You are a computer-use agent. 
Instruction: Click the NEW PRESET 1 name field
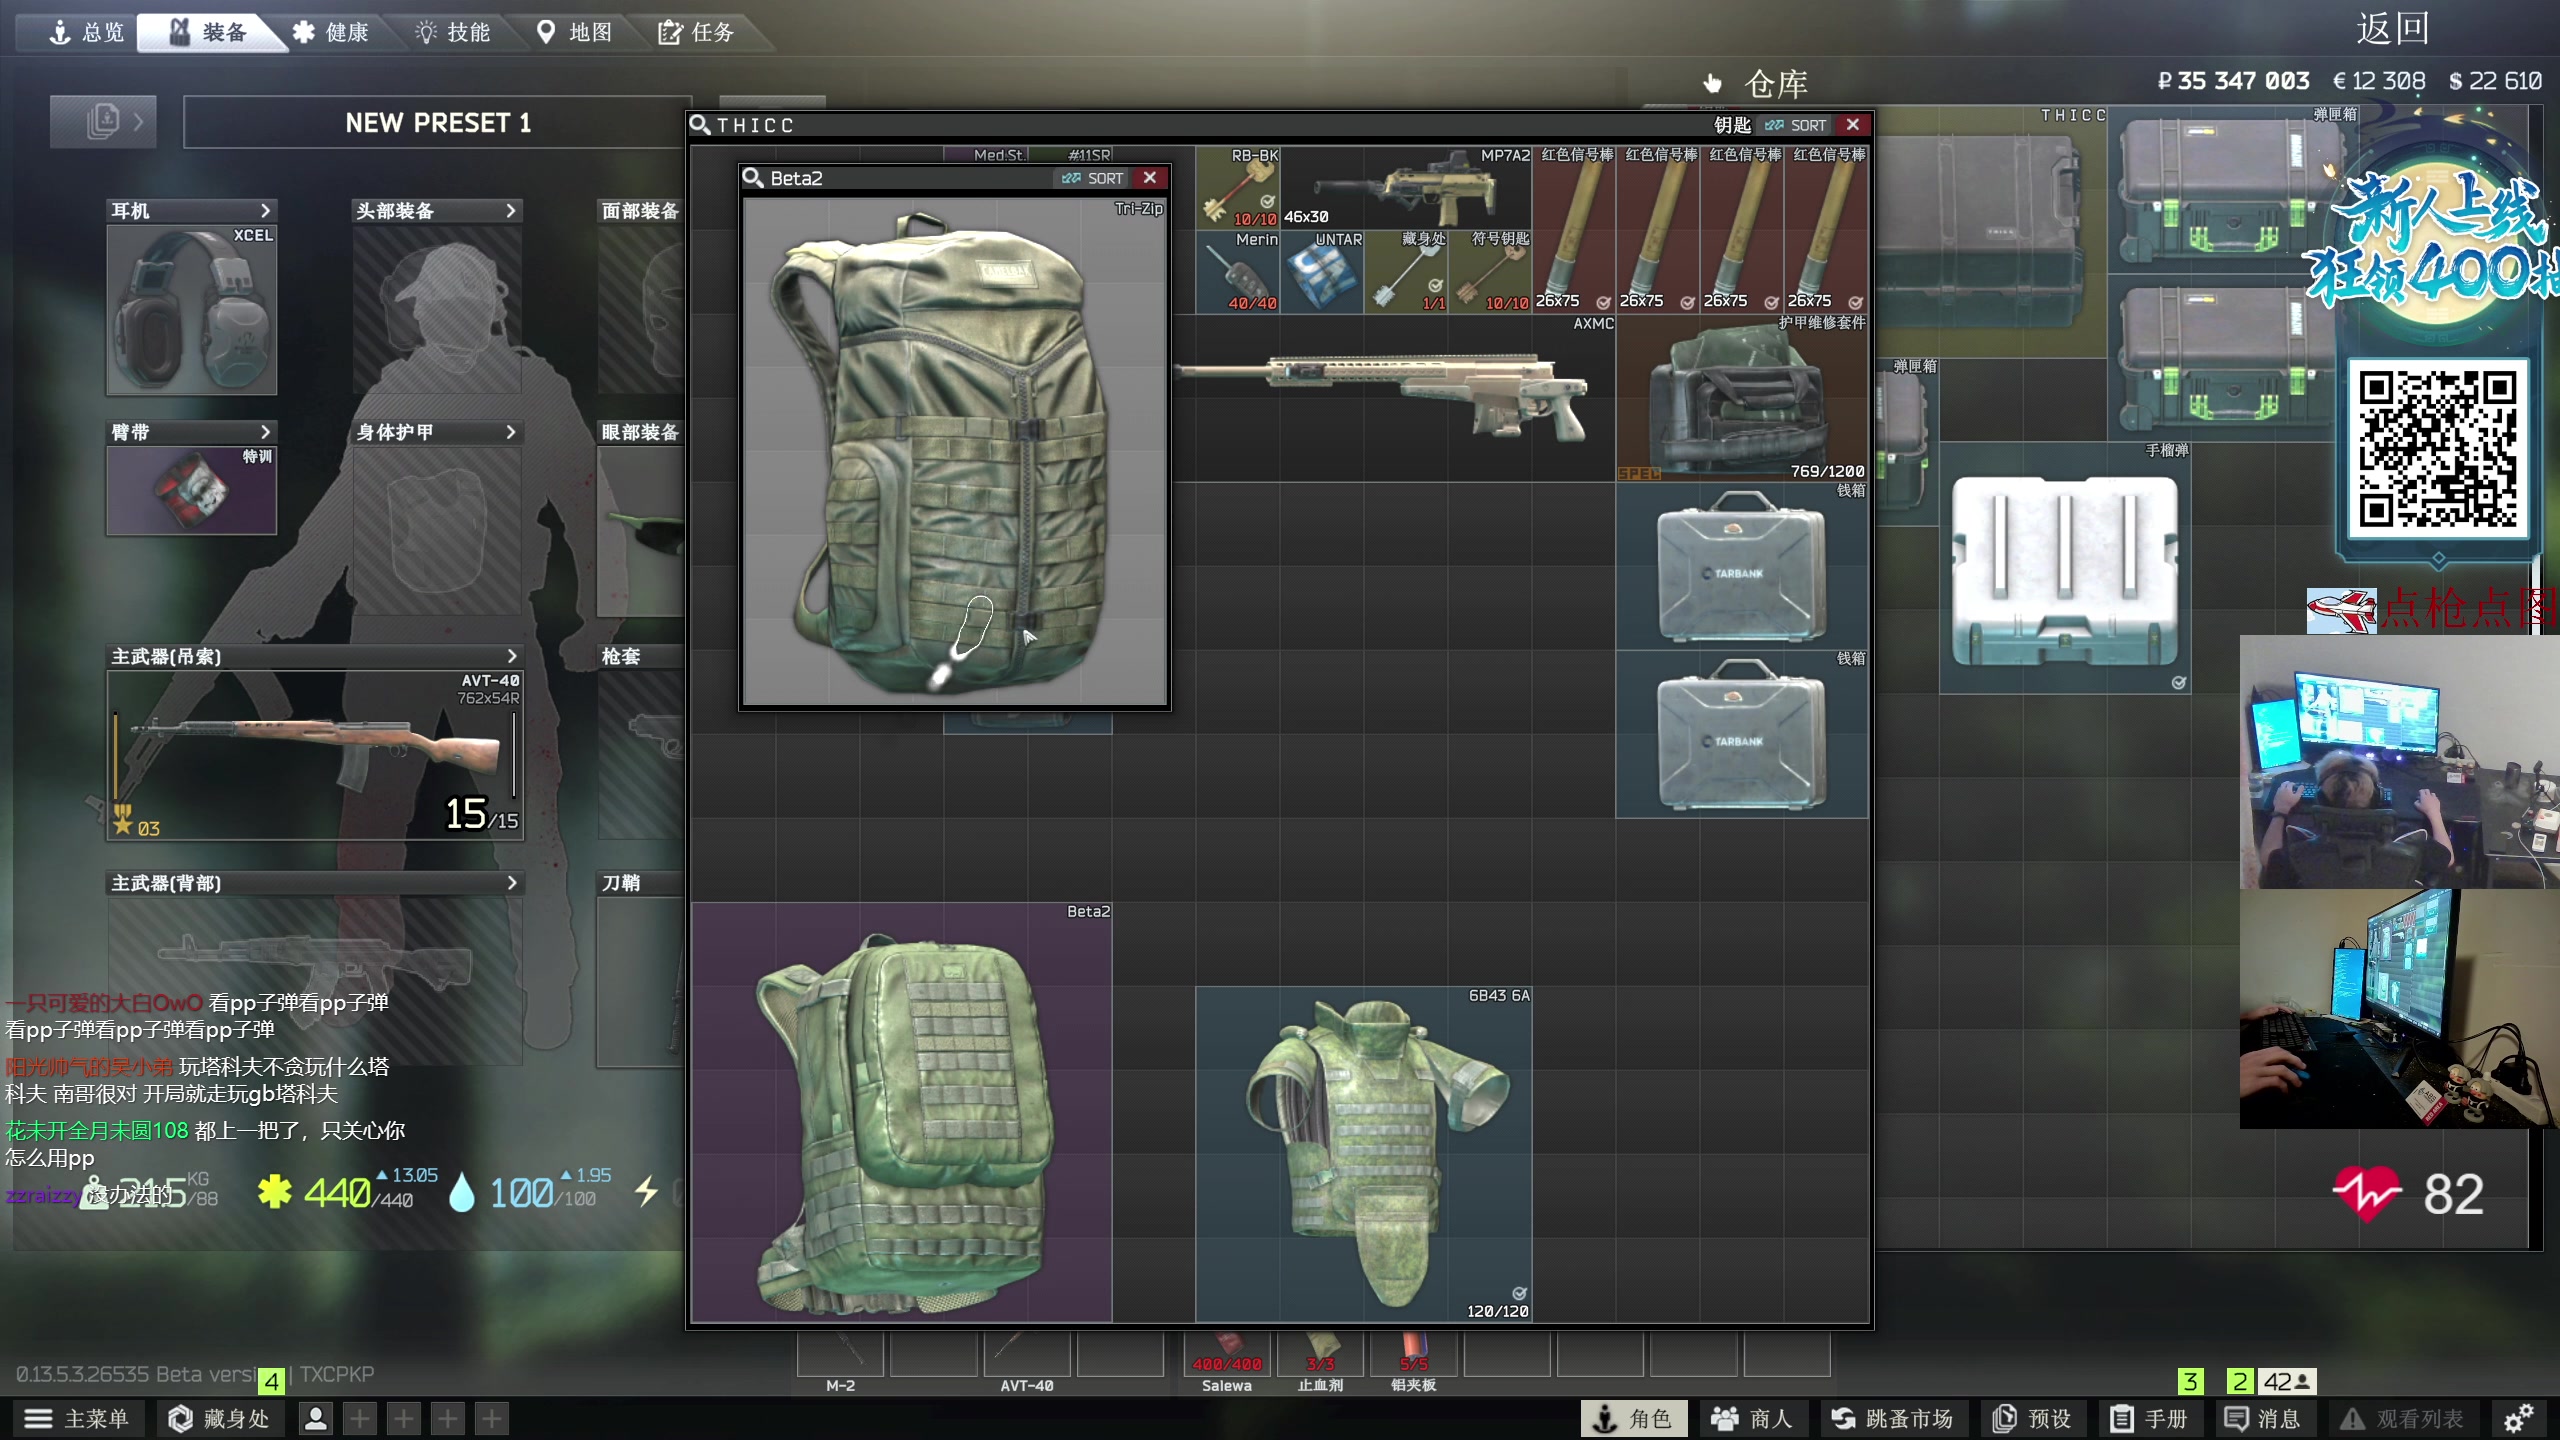click(437, 123)
